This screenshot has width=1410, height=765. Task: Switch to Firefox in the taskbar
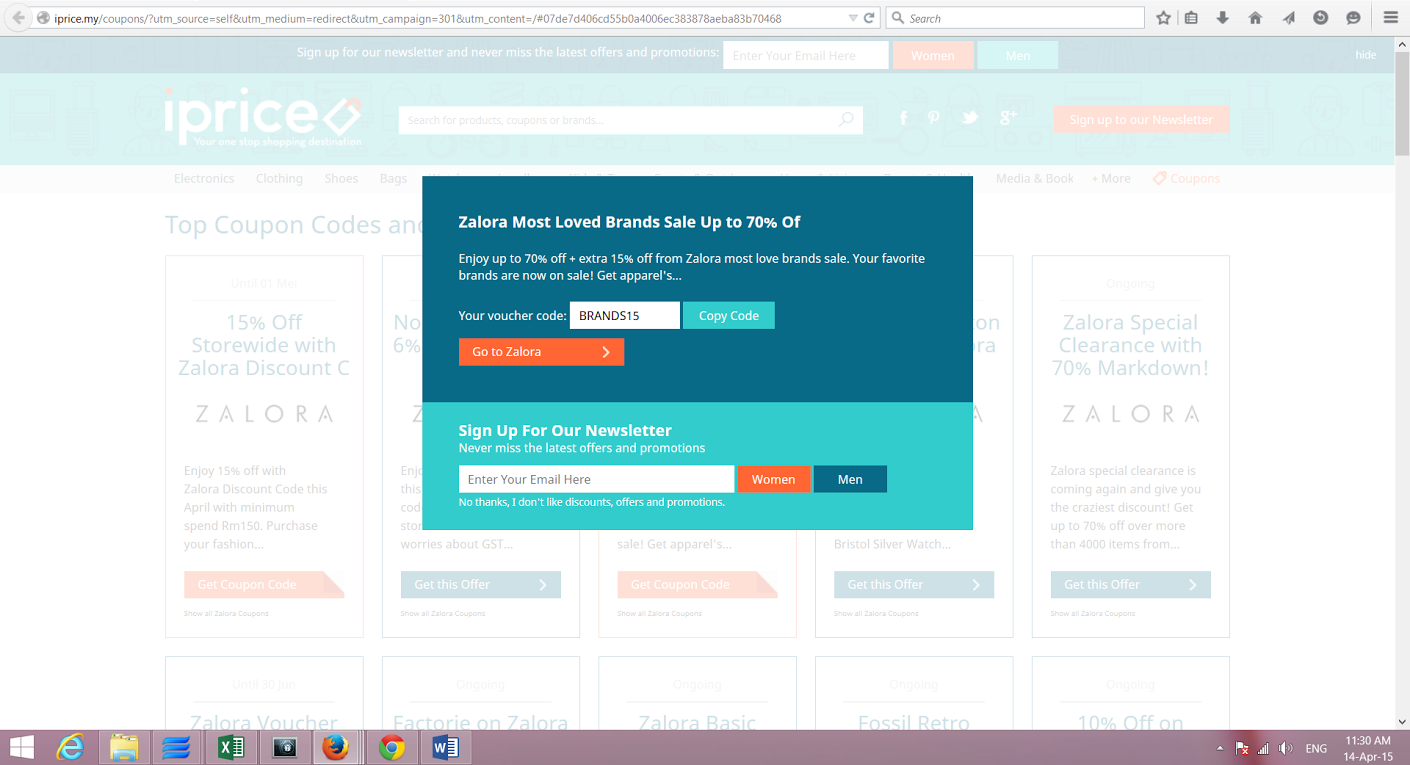[336, 747]
